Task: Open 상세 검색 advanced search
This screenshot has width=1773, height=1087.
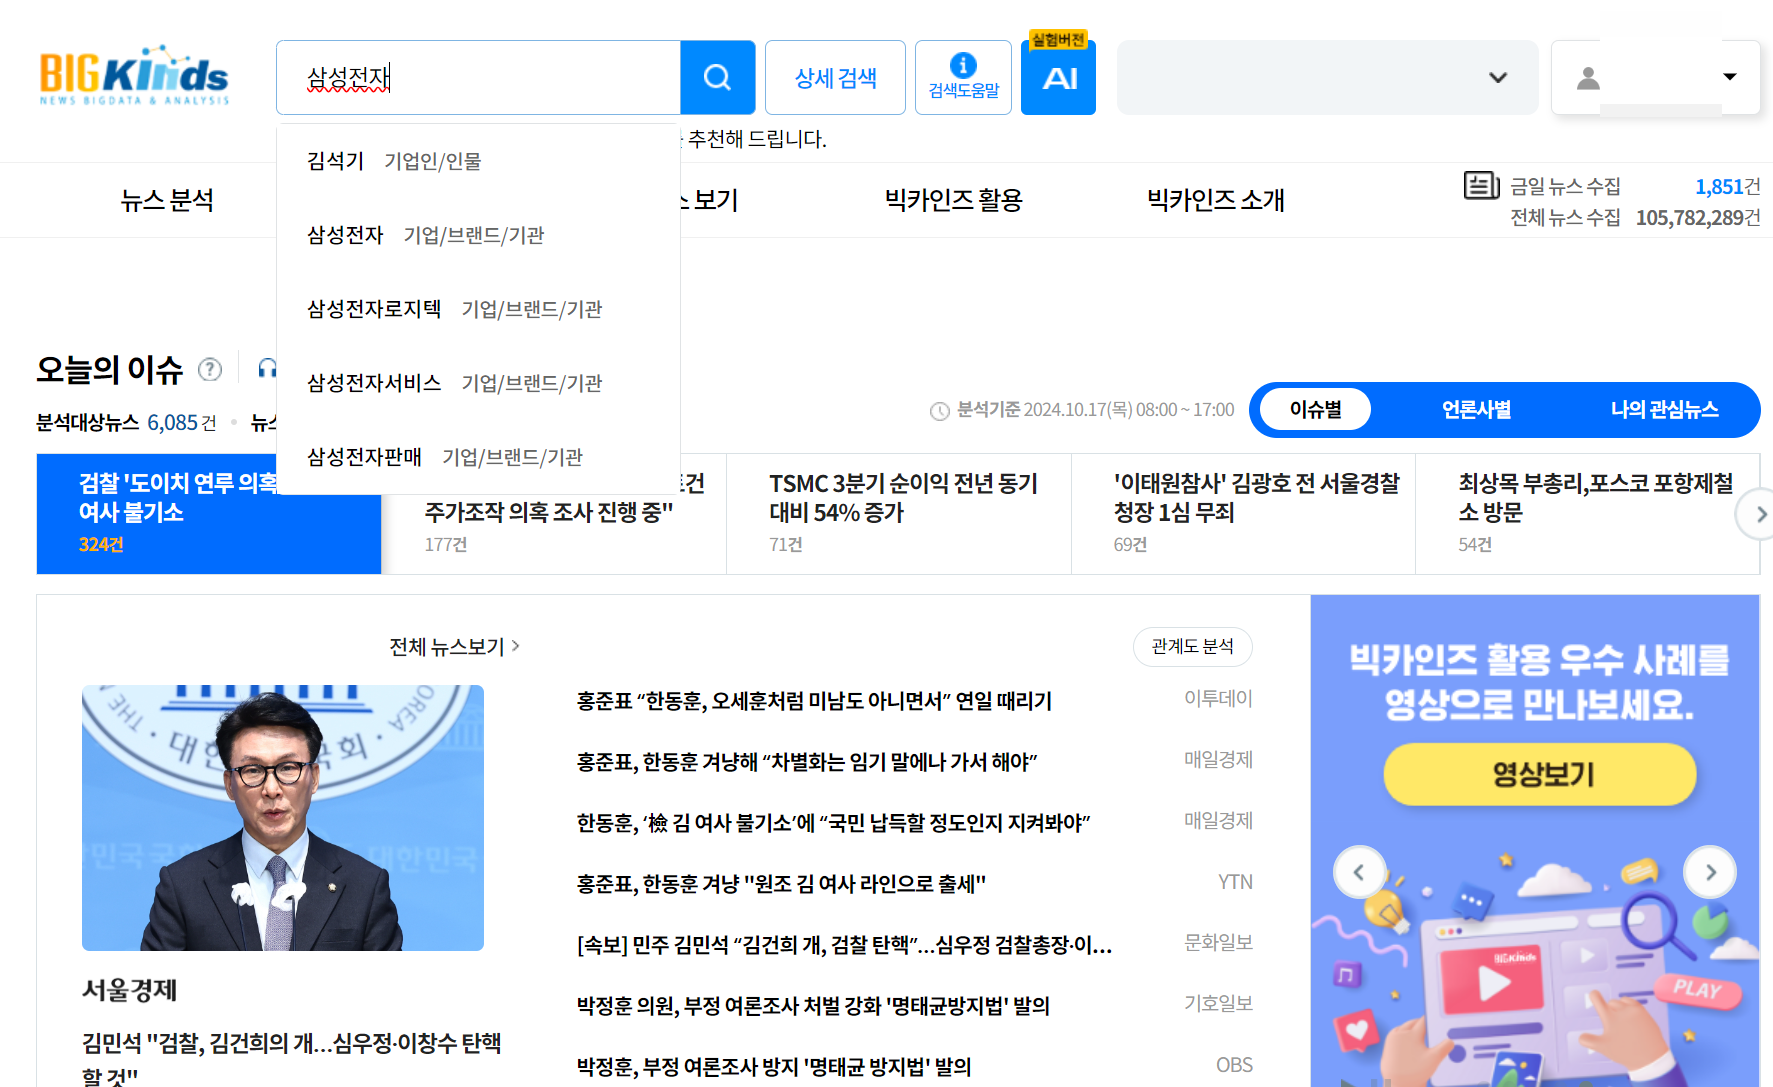Action: pyautogui.click(x=835, y=77)
